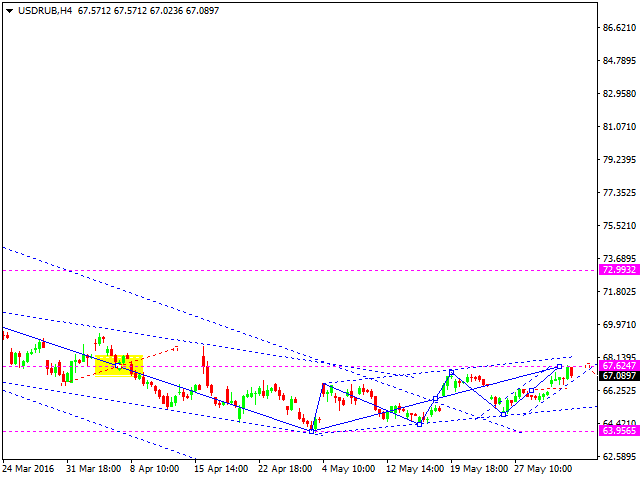Click the current price label 67.0897
The image size is (640, 480).
(619, 376)
